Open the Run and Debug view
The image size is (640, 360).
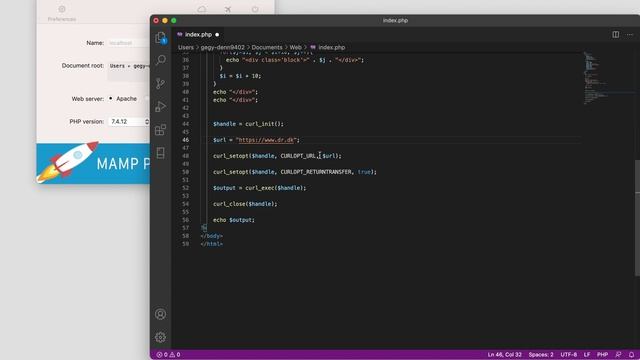160,107
